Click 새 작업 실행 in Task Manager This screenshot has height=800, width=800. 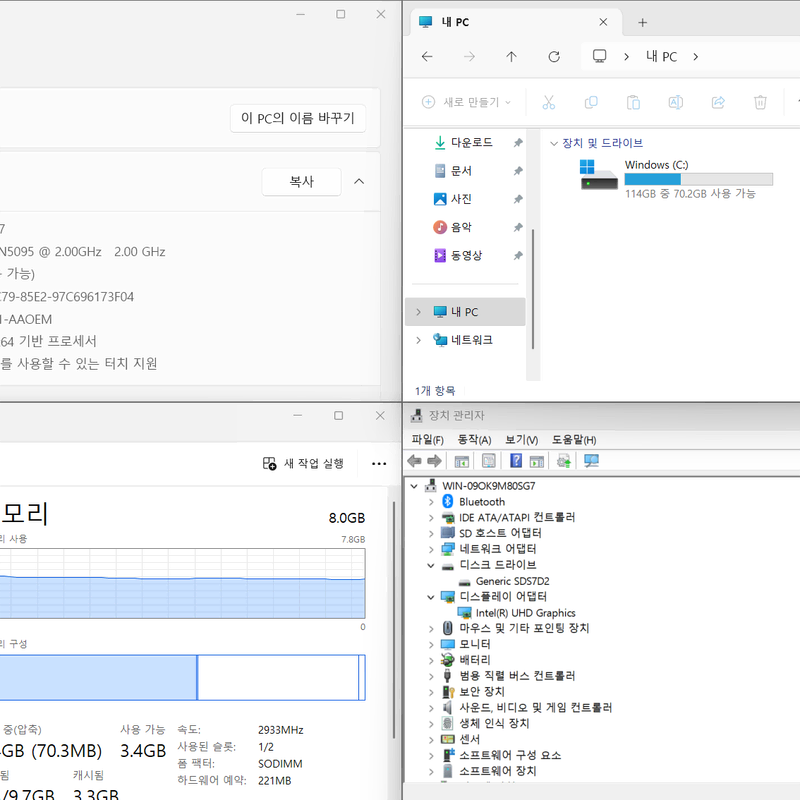pyautogui.click(x=303, y=463)
